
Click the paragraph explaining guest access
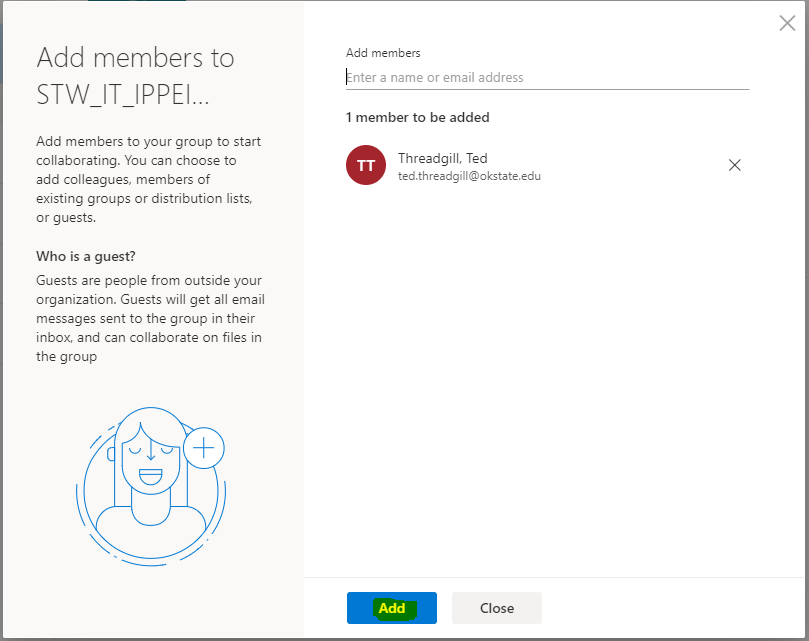click(150, 318)
